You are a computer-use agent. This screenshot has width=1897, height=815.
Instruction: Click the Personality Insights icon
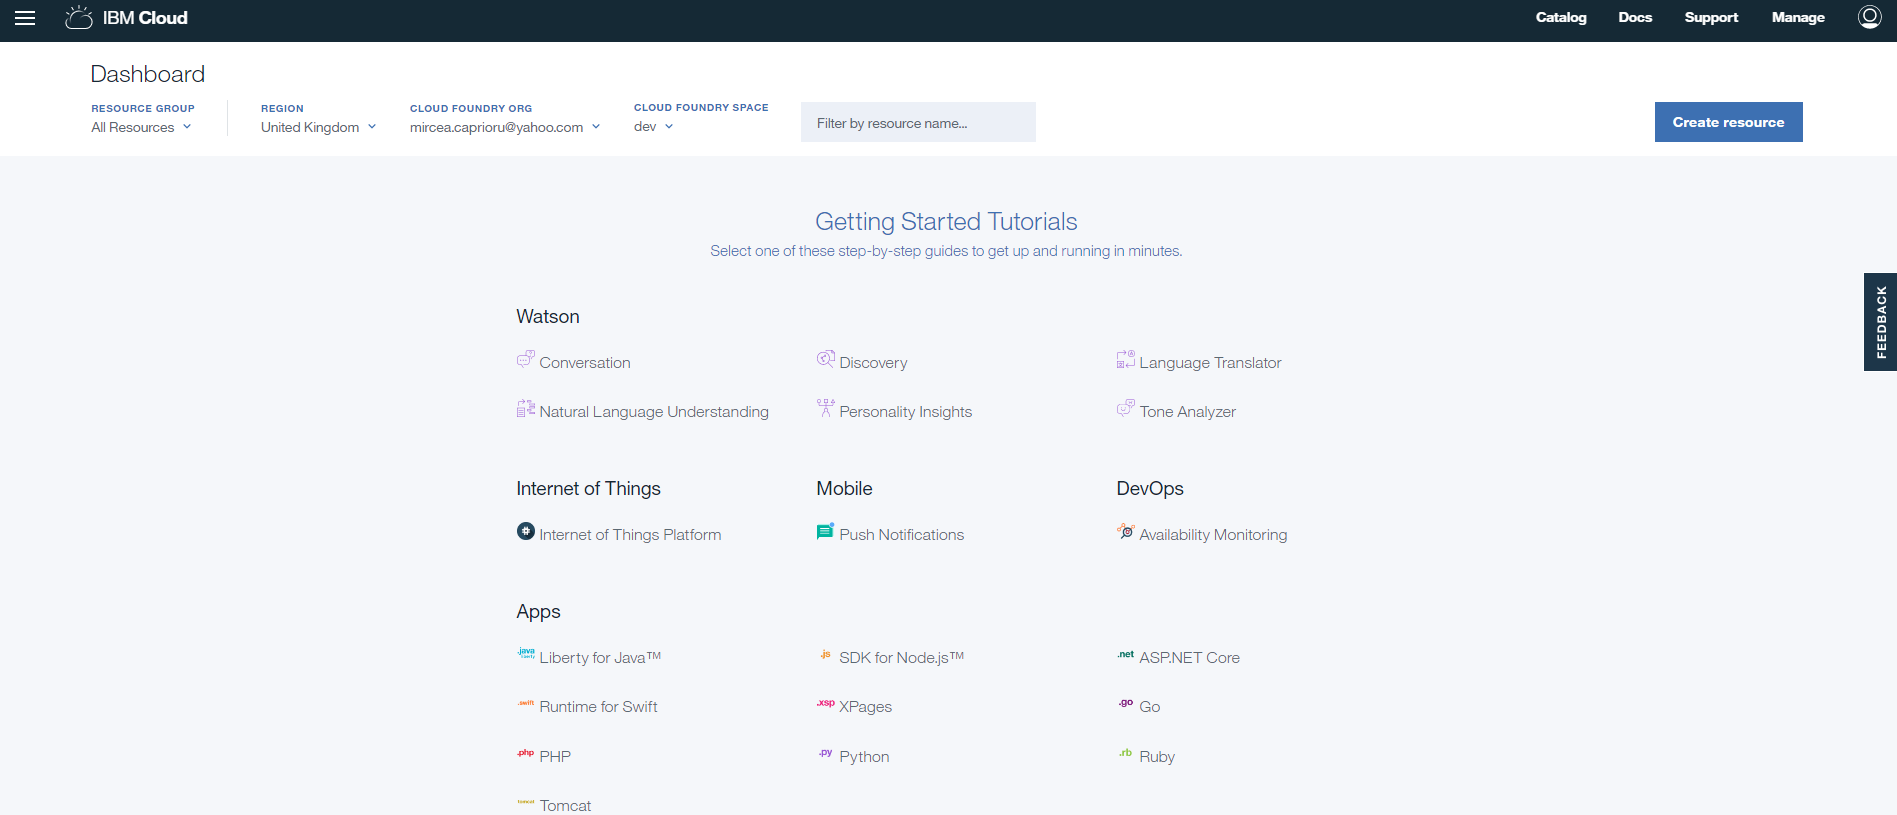coord(826,408)
